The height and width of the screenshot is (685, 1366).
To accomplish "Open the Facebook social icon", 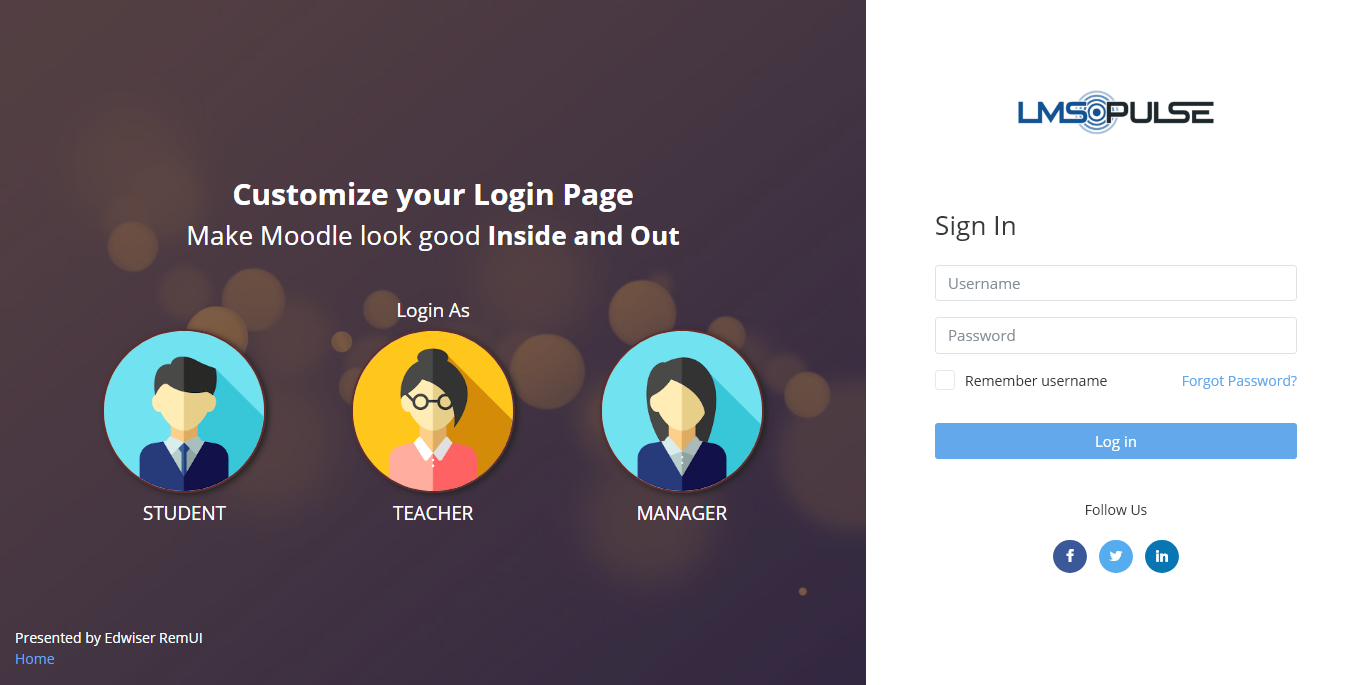I will pos(1069,556).
